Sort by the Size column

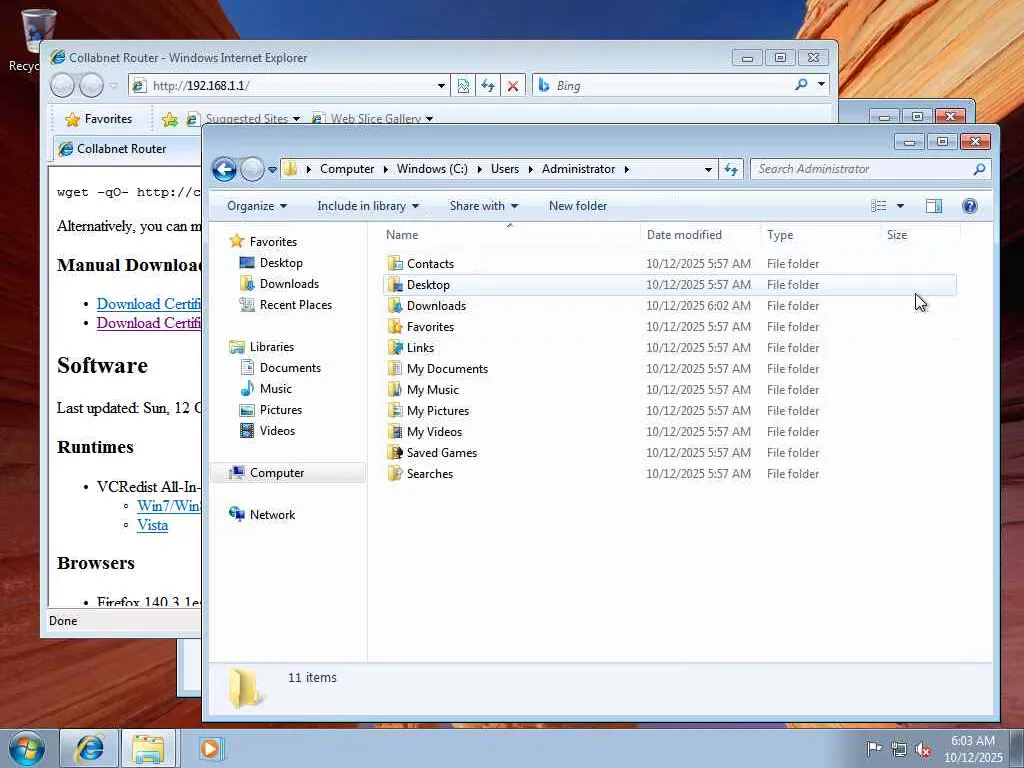tap(920, 235)
